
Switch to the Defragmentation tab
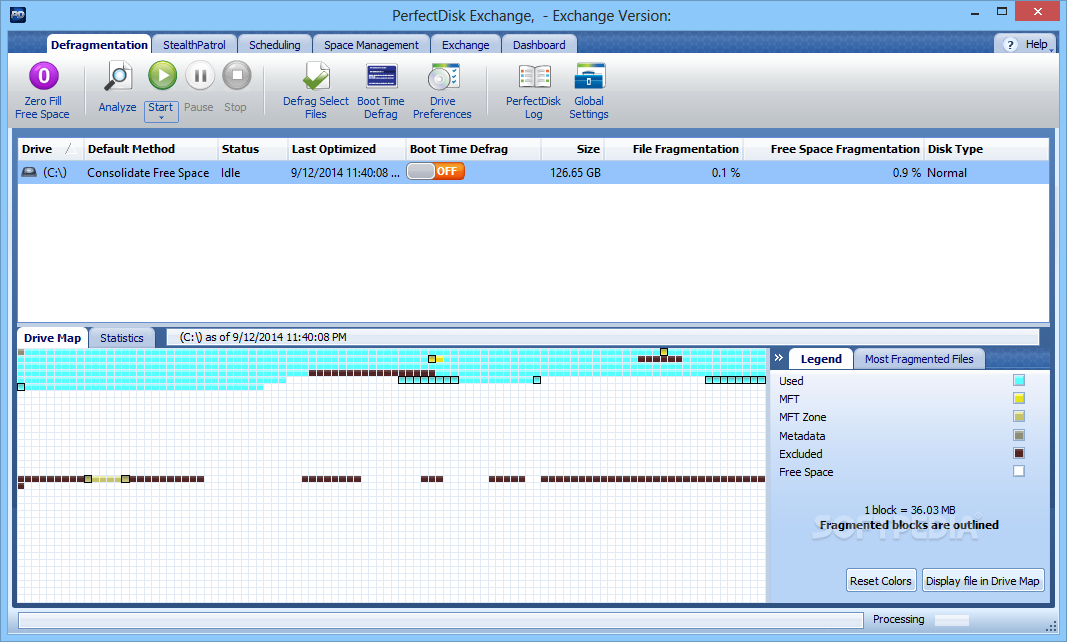[99, 45]
